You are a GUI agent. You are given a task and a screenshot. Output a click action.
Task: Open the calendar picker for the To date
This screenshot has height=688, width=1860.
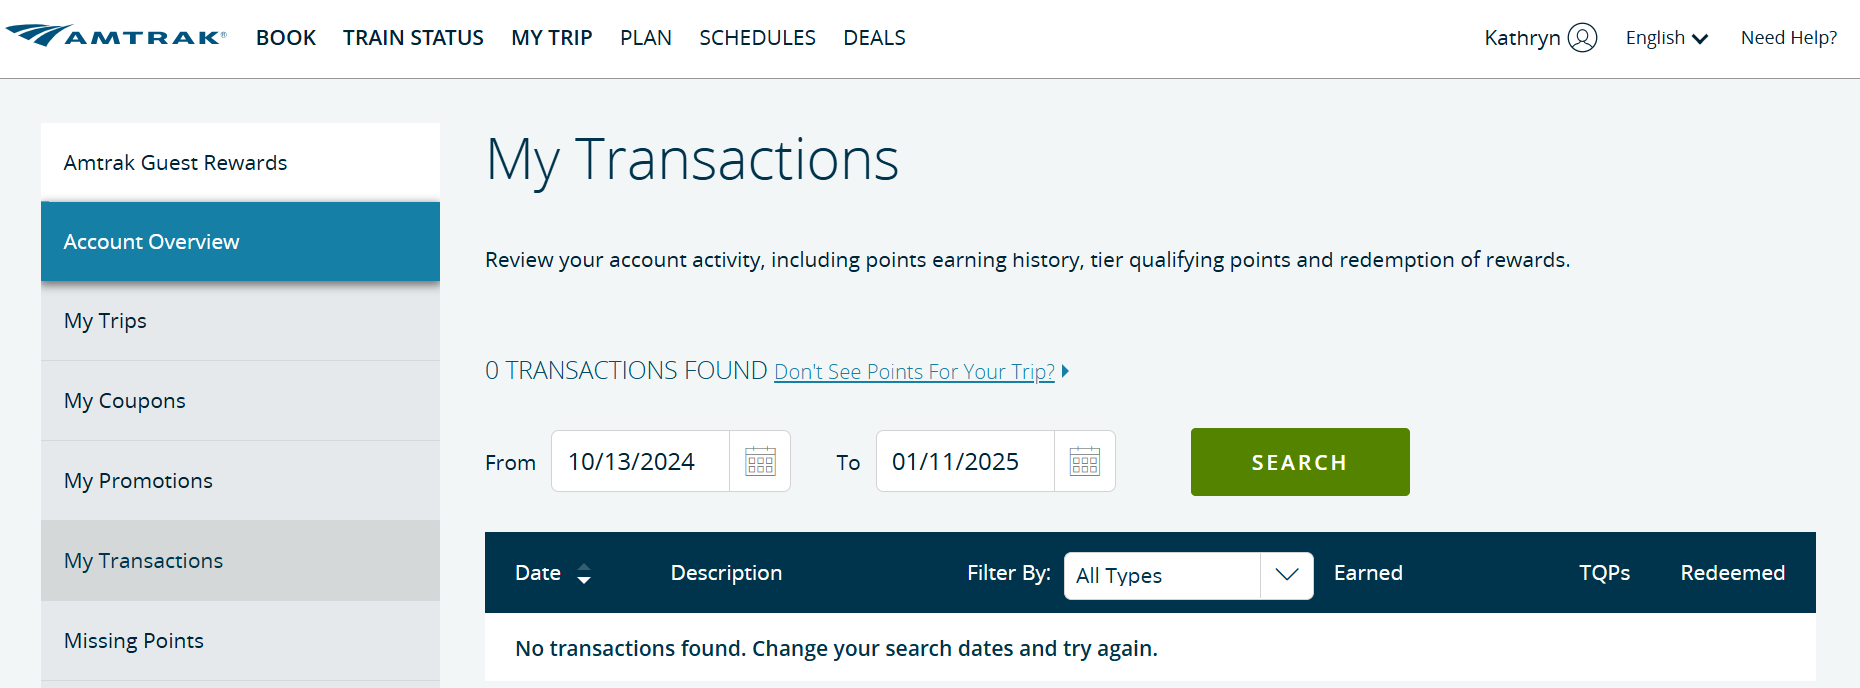(1085, 461)
